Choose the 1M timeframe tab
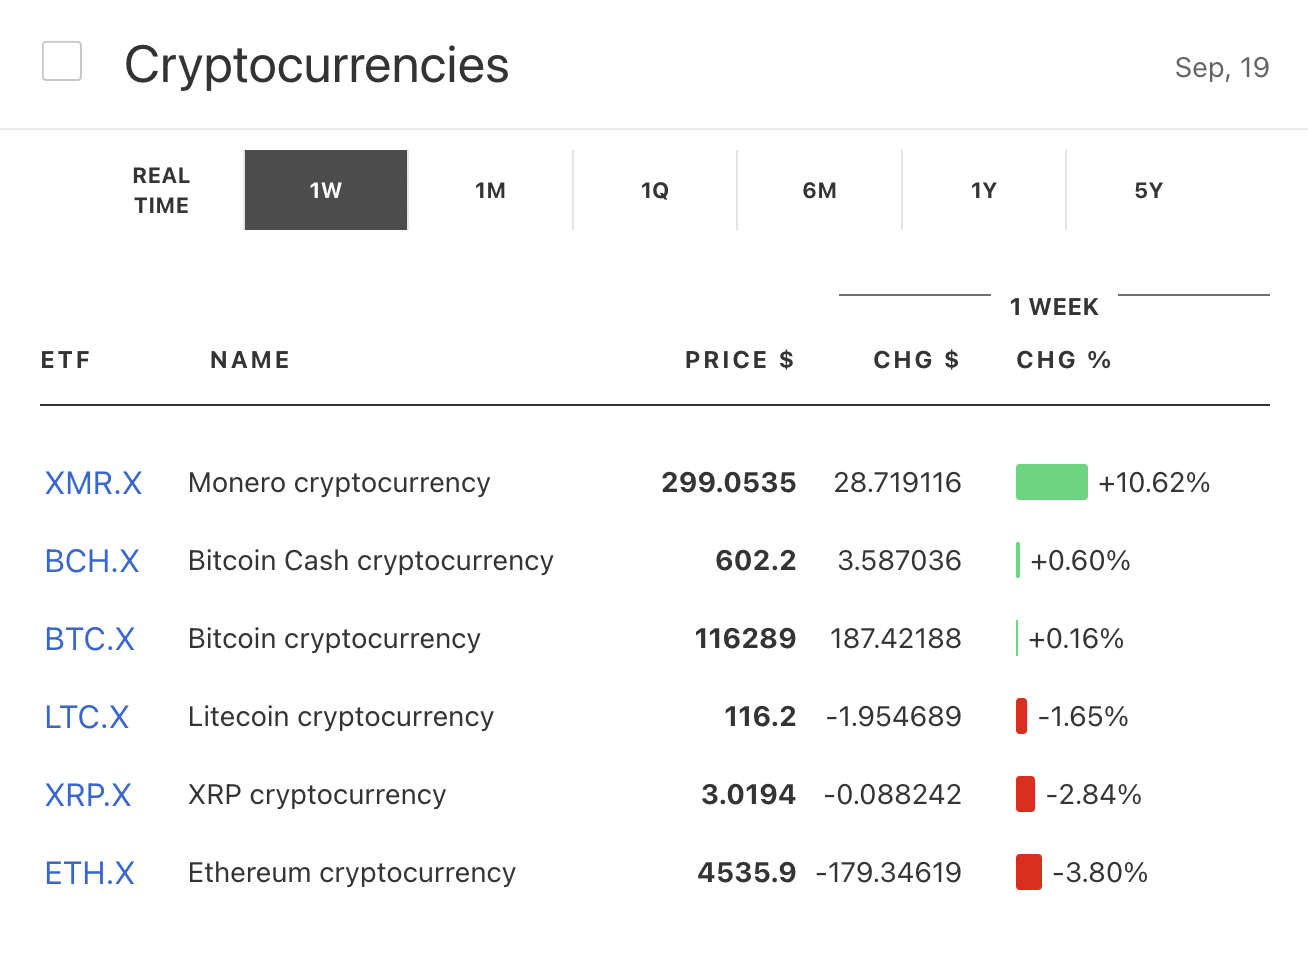This screenshot has width=1308, height=960. coord(490,190)
